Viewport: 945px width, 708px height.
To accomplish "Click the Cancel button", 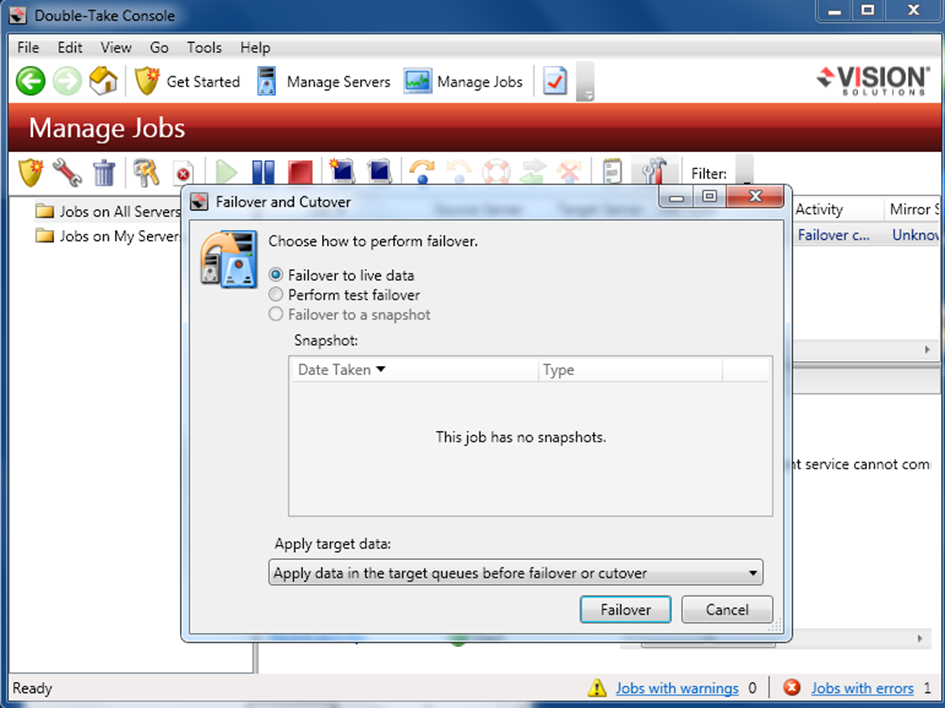I will coord(727,610).
